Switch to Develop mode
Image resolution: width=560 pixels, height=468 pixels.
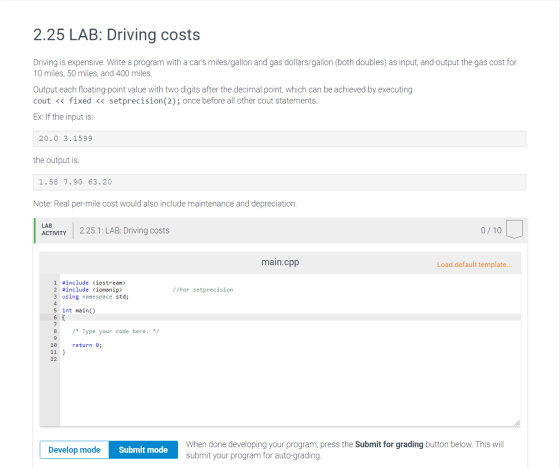click(x=74, y=450)
